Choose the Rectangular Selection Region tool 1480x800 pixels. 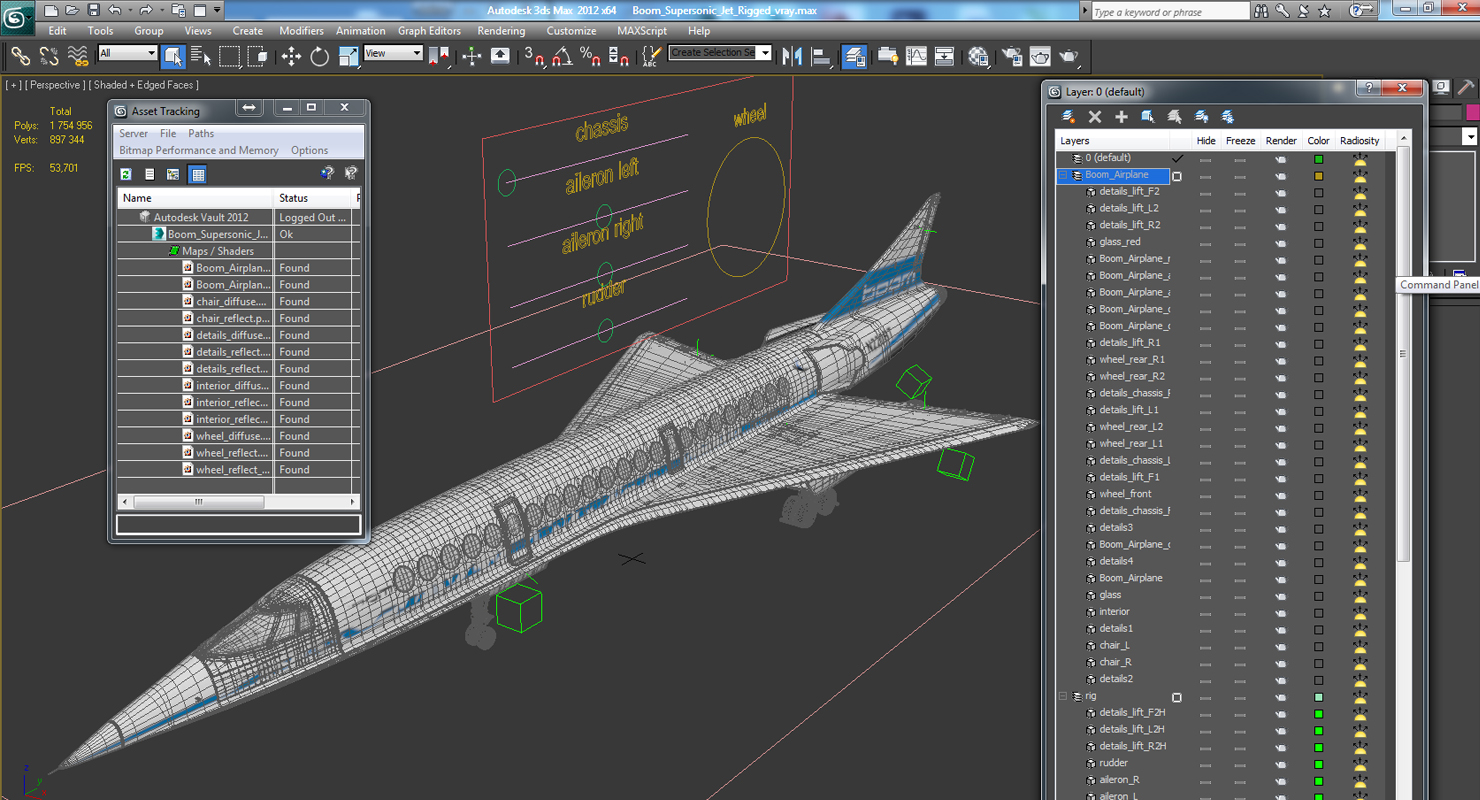click(x=230, y=56)
